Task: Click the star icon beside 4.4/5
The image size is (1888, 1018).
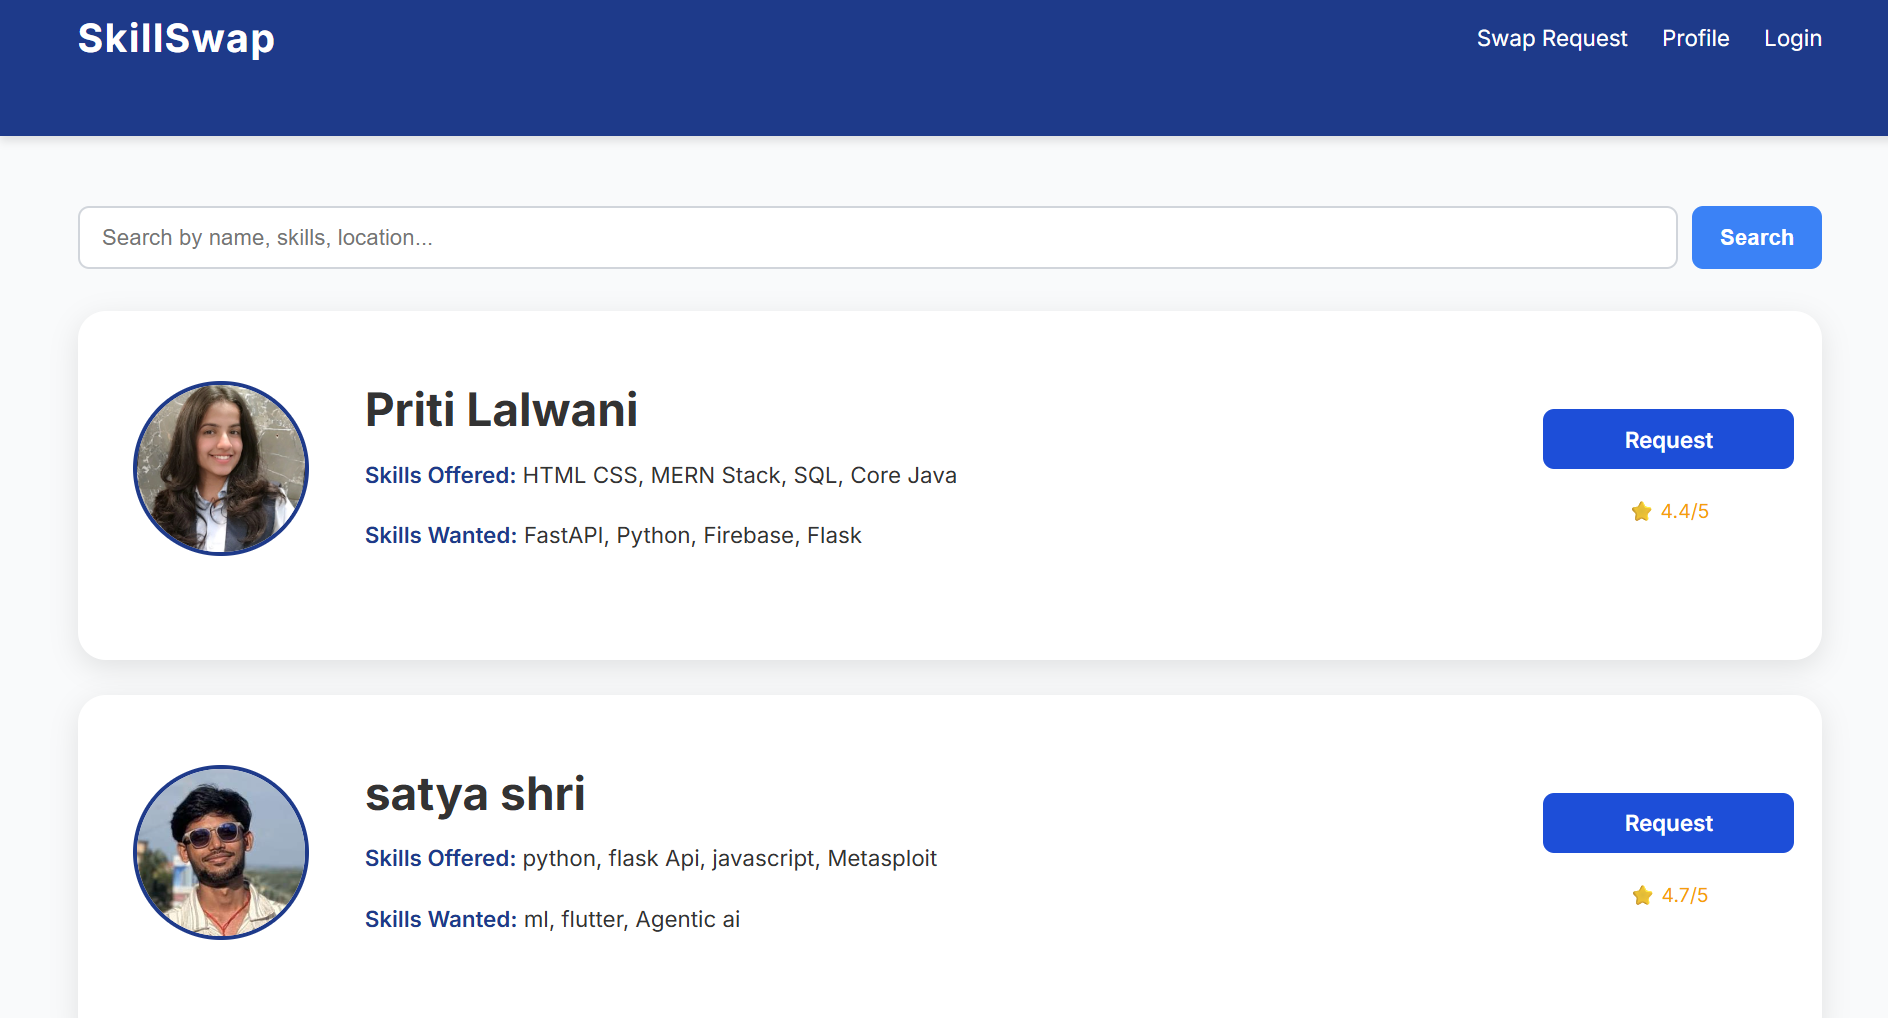Action: pyautogui.click(x=1641, y=512)
